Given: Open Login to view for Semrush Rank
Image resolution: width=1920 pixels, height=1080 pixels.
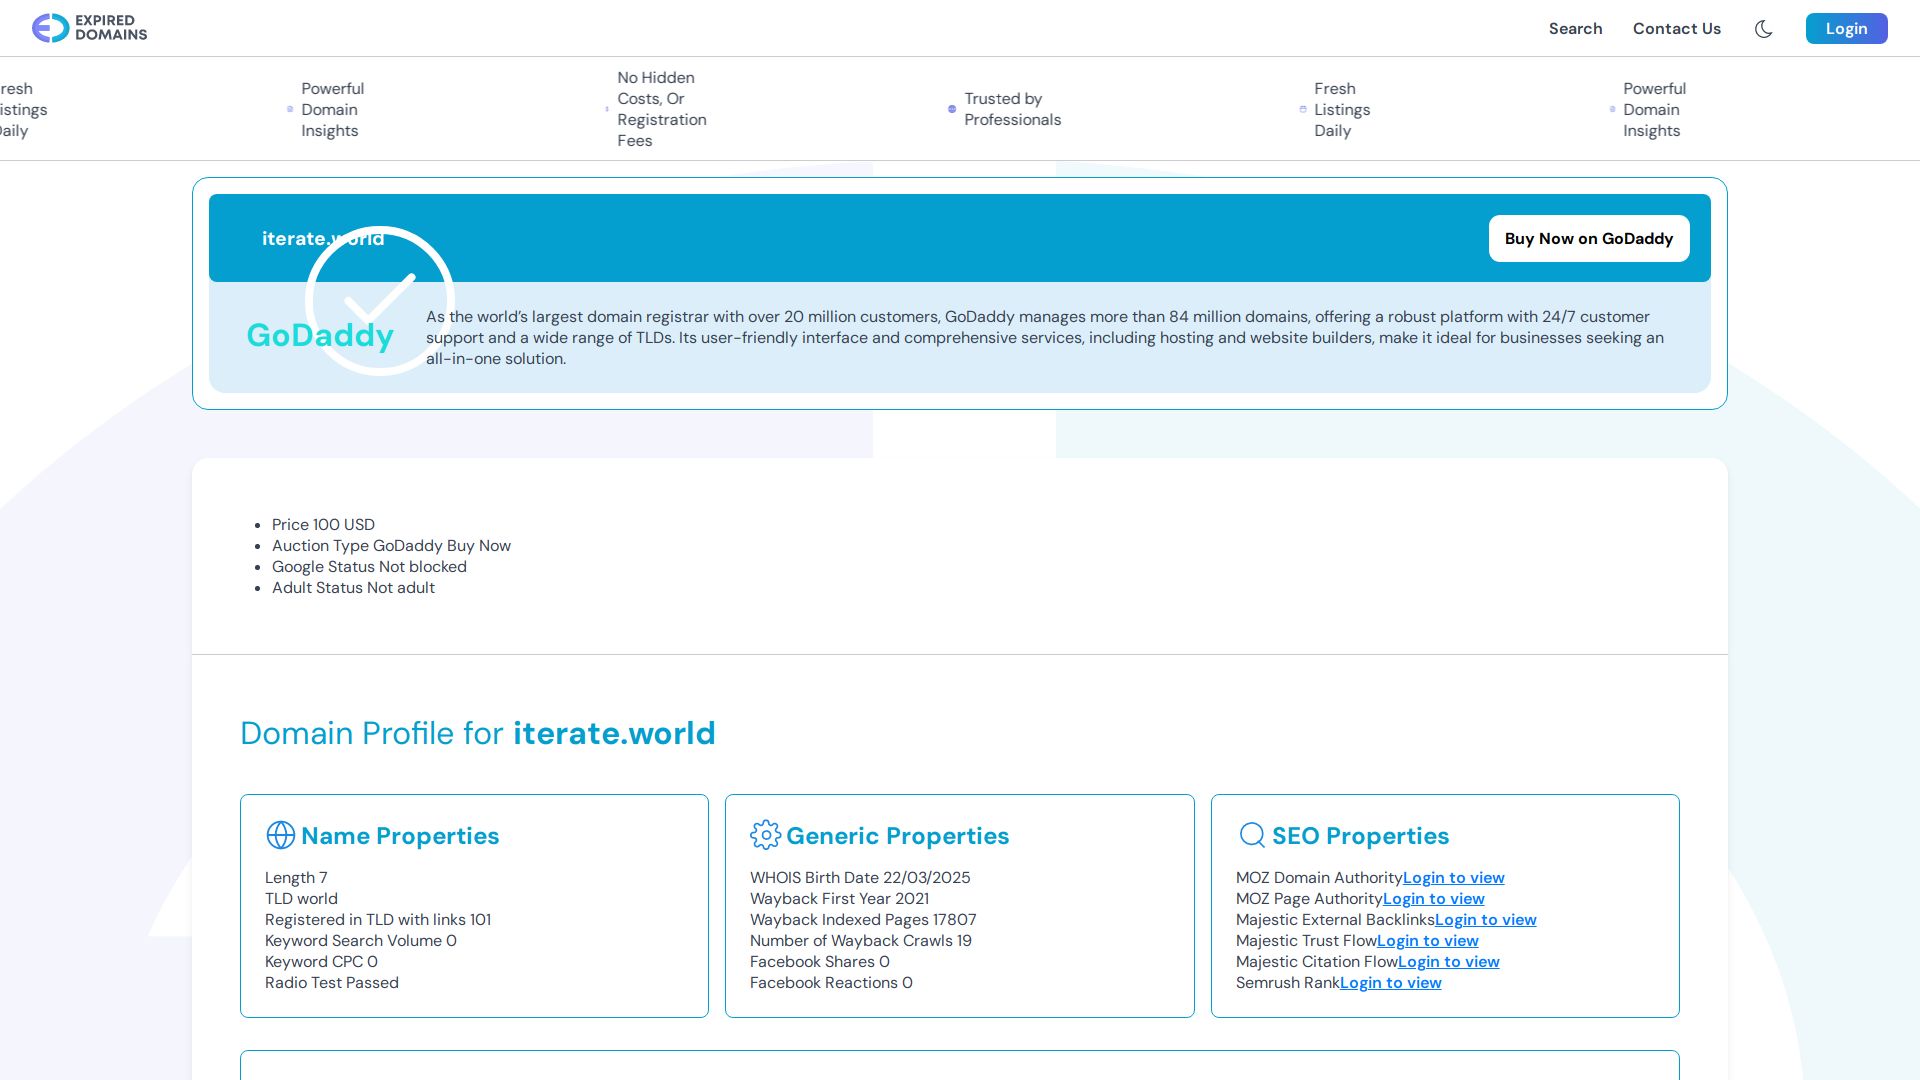Looking at the screenshot, I should pyautogui.click(x=1391, y=982).
